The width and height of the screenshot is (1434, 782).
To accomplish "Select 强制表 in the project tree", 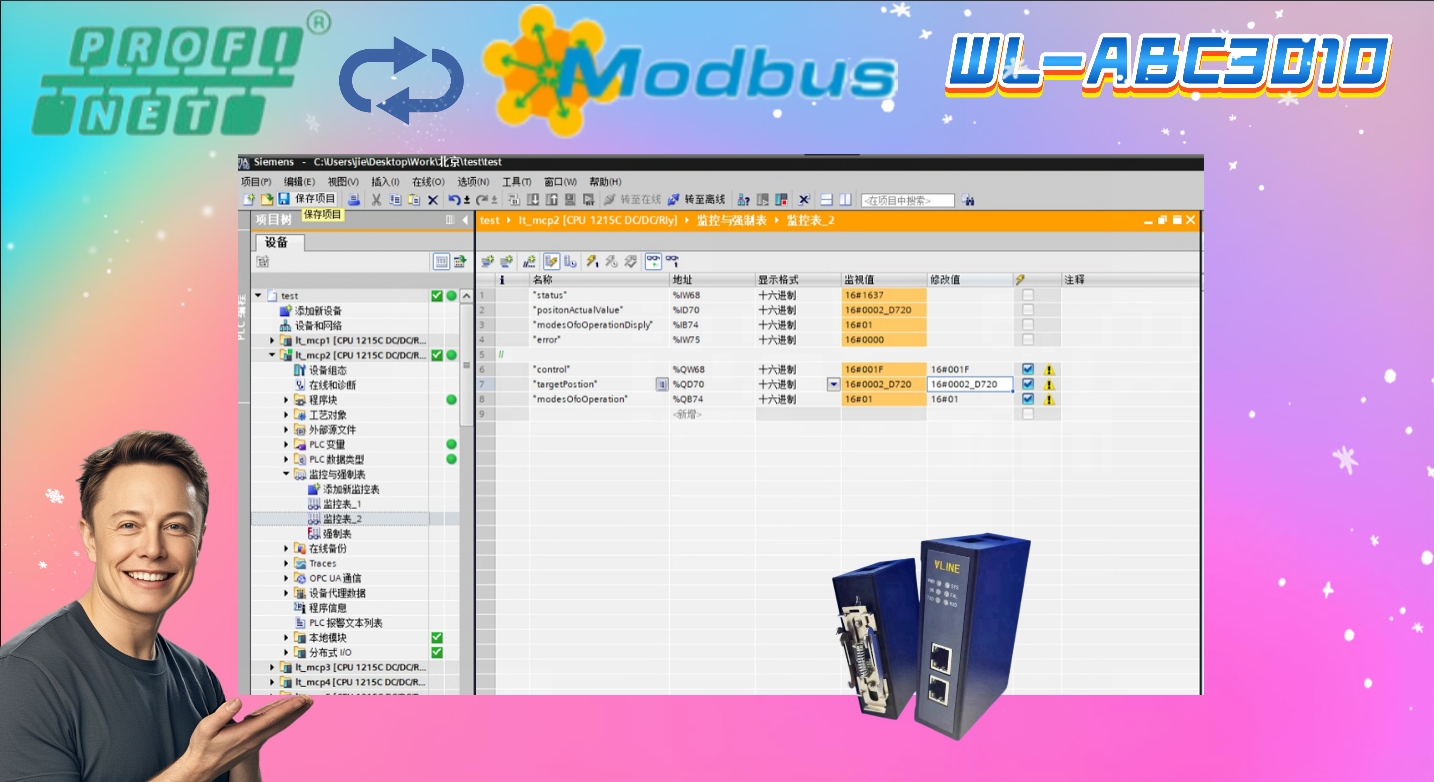I will [329, 534].
